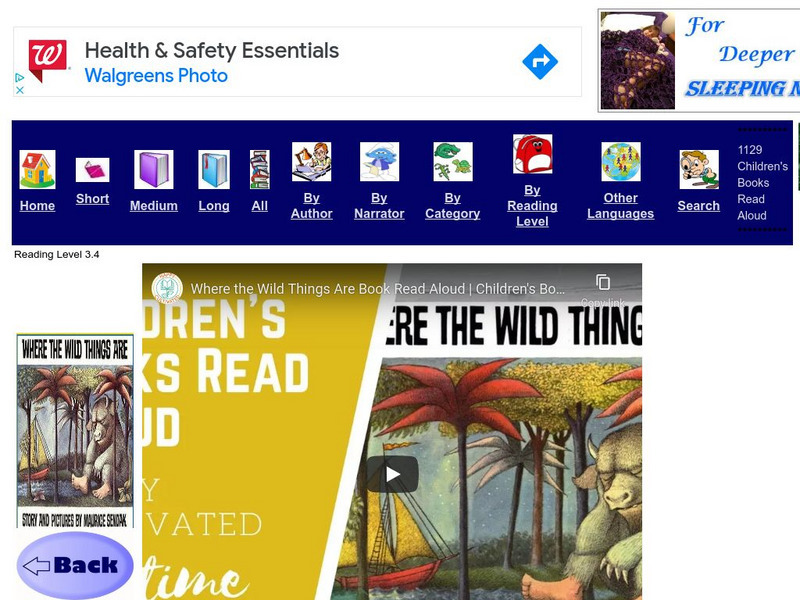The width and height of the screenshot is (800, 600).
Task: Open the All books link
Action: pos(260,206)
